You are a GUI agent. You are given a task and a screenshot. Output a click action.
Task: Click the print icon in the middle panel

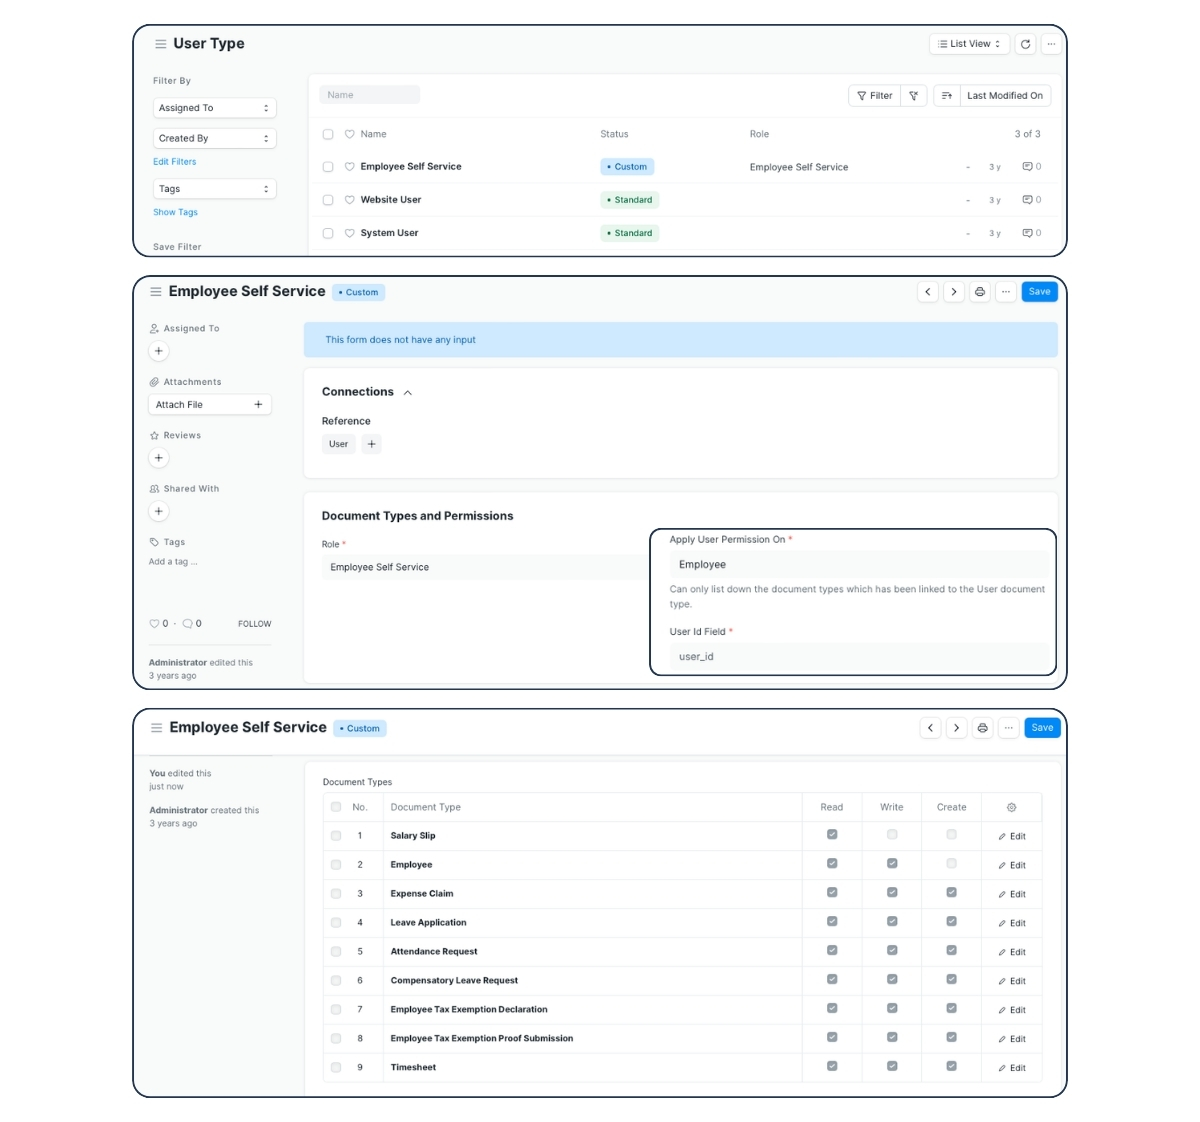point(980,292)
